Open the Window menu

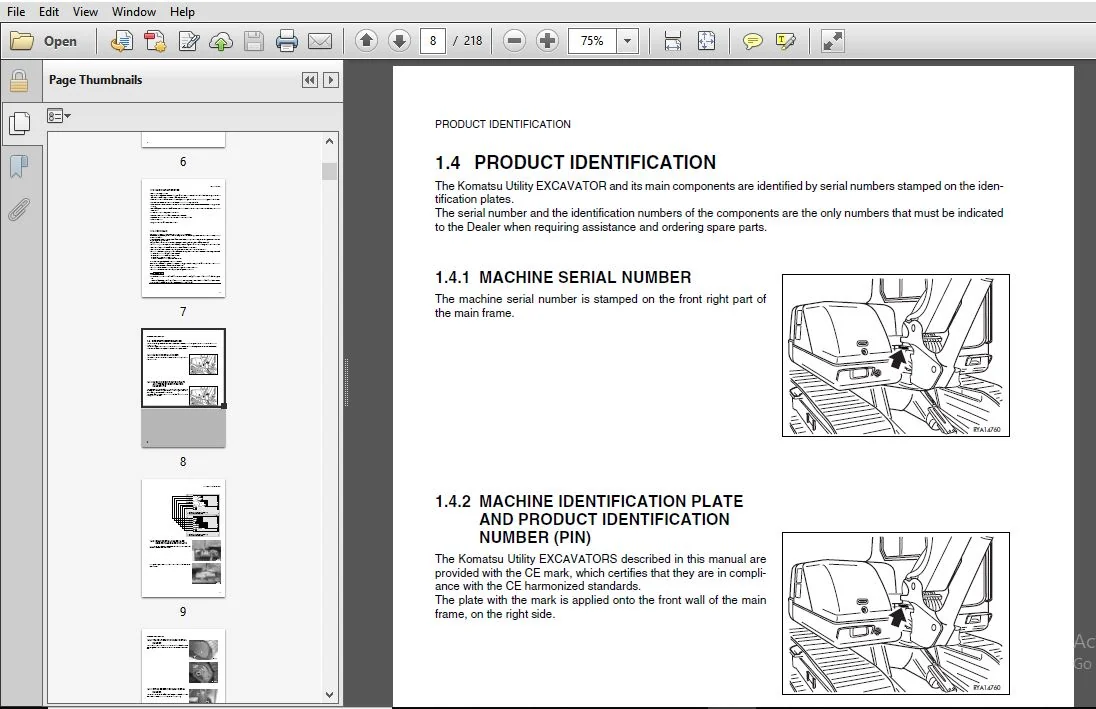click(x=134, y=12)
